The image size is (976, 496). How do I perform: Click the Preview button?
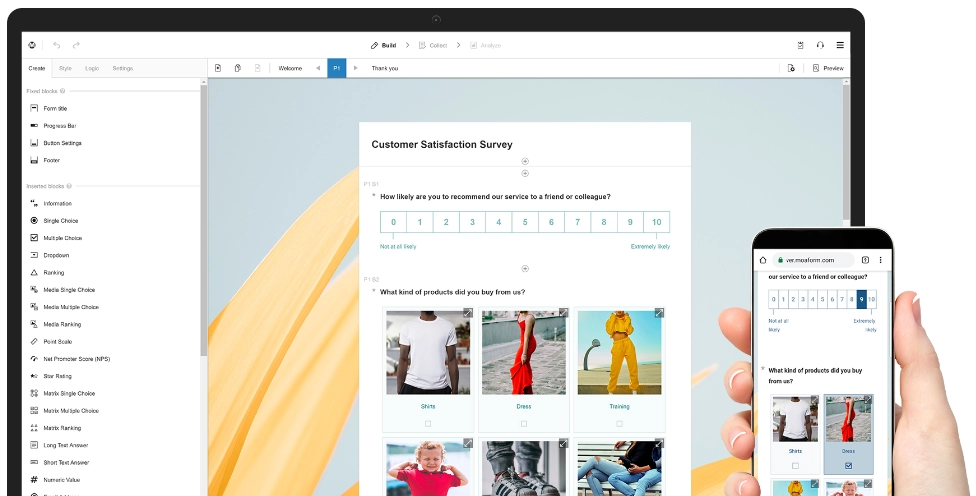click(x=828, y=68)
